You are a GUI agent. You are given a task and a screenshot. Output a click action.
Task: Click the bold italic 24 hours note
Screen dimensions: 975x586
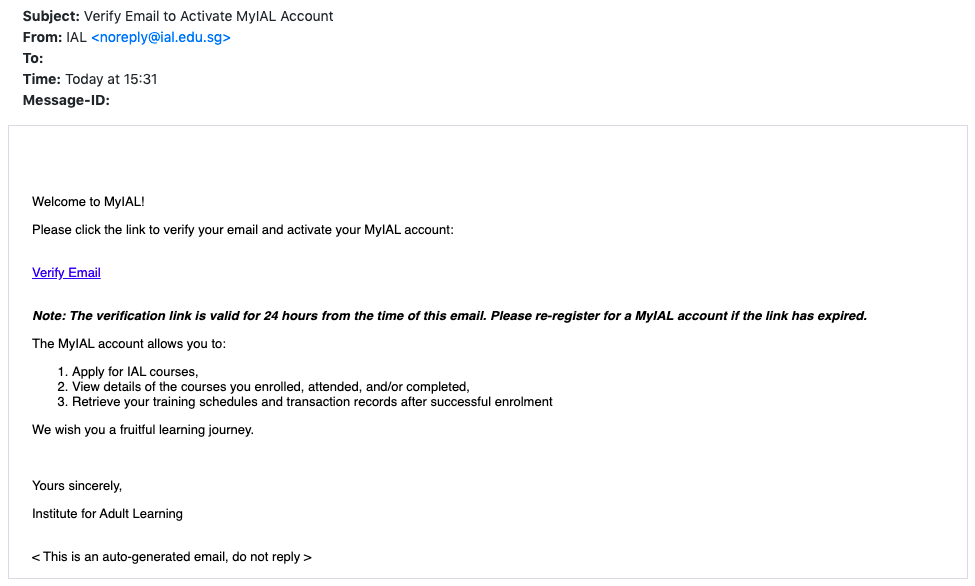click(449, 315)
